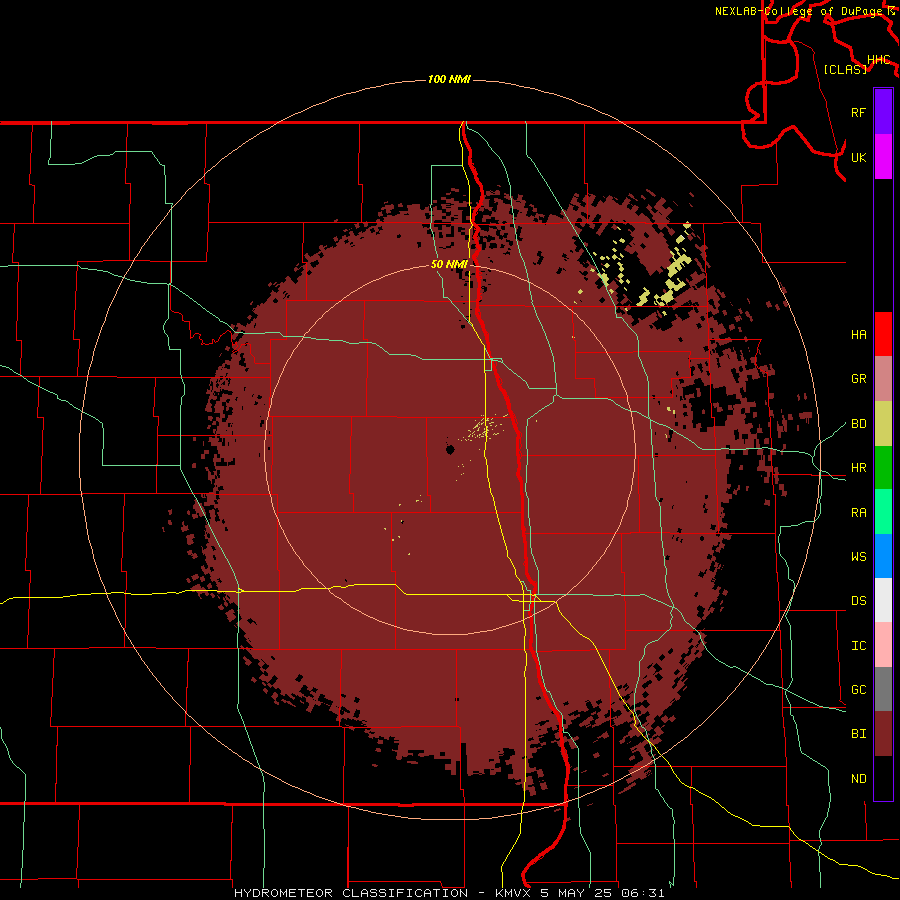Screen dimensions: 900x900
Task: Click the DS legend label
Action: click(858, 601)
